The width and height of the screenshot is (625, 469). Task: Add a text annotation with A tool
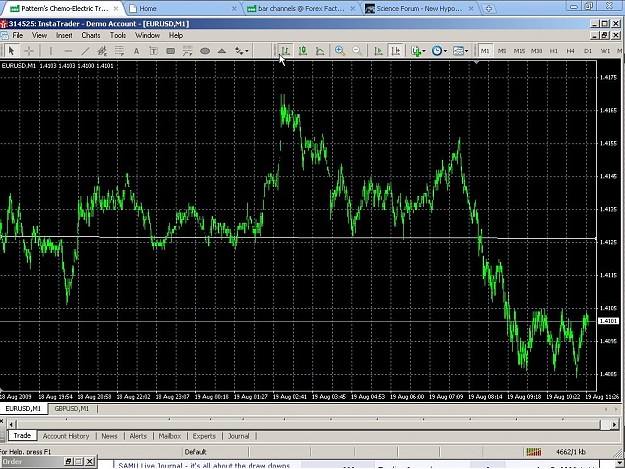136,51
